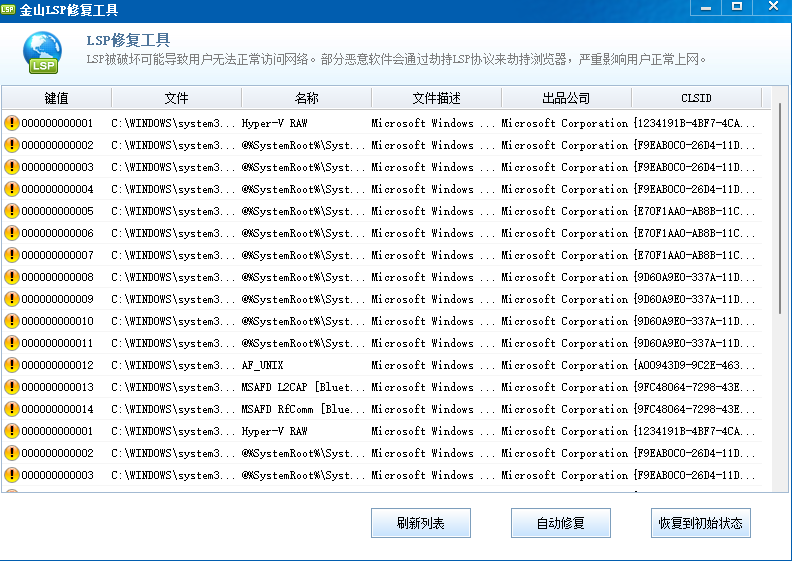Click the warning icon beside key 000000000012

pyautogui.click(x=12, y=365)
